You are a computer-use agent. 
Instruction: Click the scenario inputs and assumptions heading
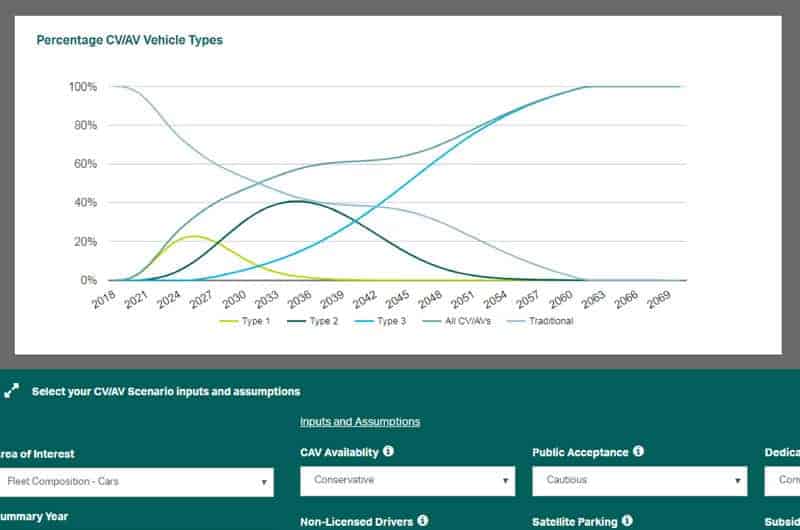(166, 392)
